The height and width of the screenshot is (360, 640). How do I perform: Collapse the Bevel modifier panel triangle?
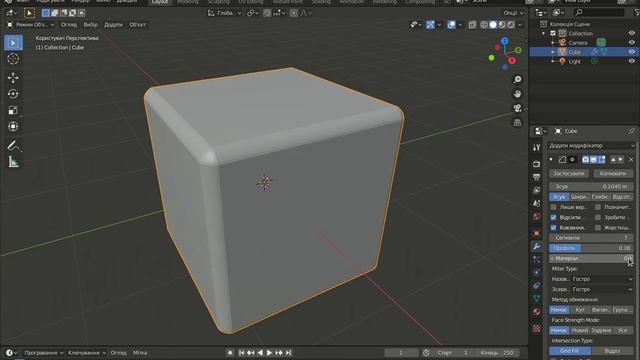[551, 160]
